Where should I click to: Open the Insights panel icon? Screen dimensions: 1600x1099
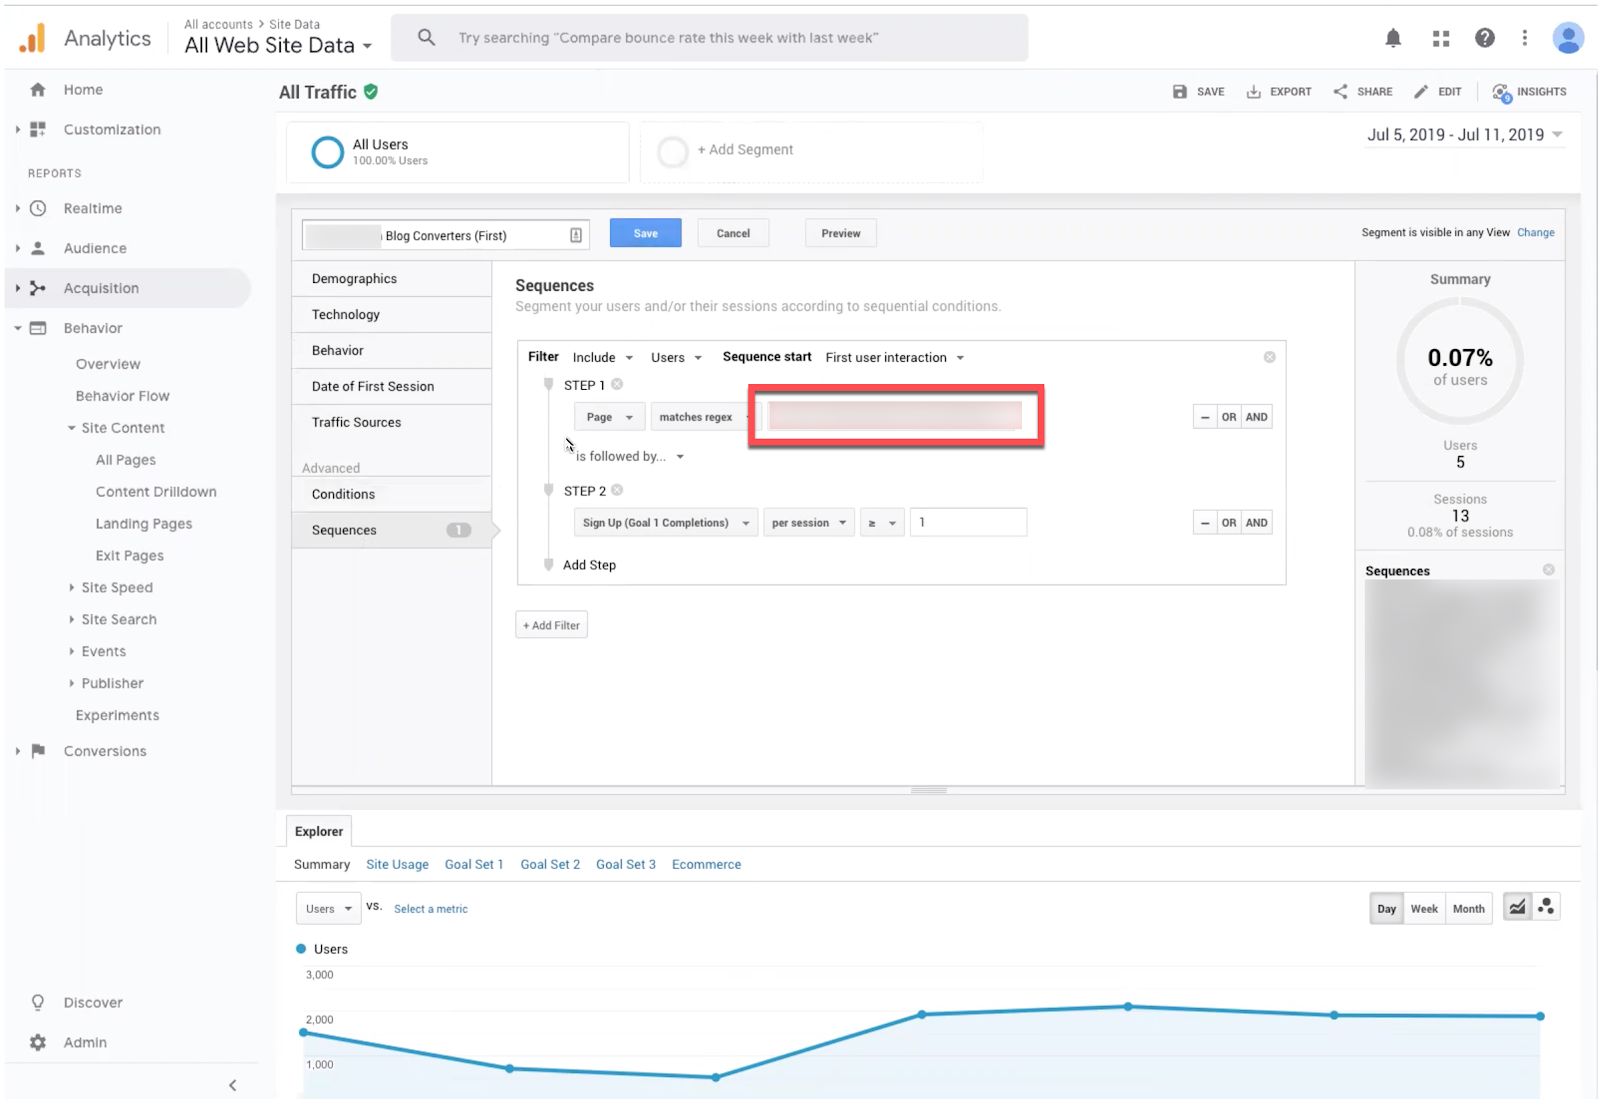pos(1502,92)
